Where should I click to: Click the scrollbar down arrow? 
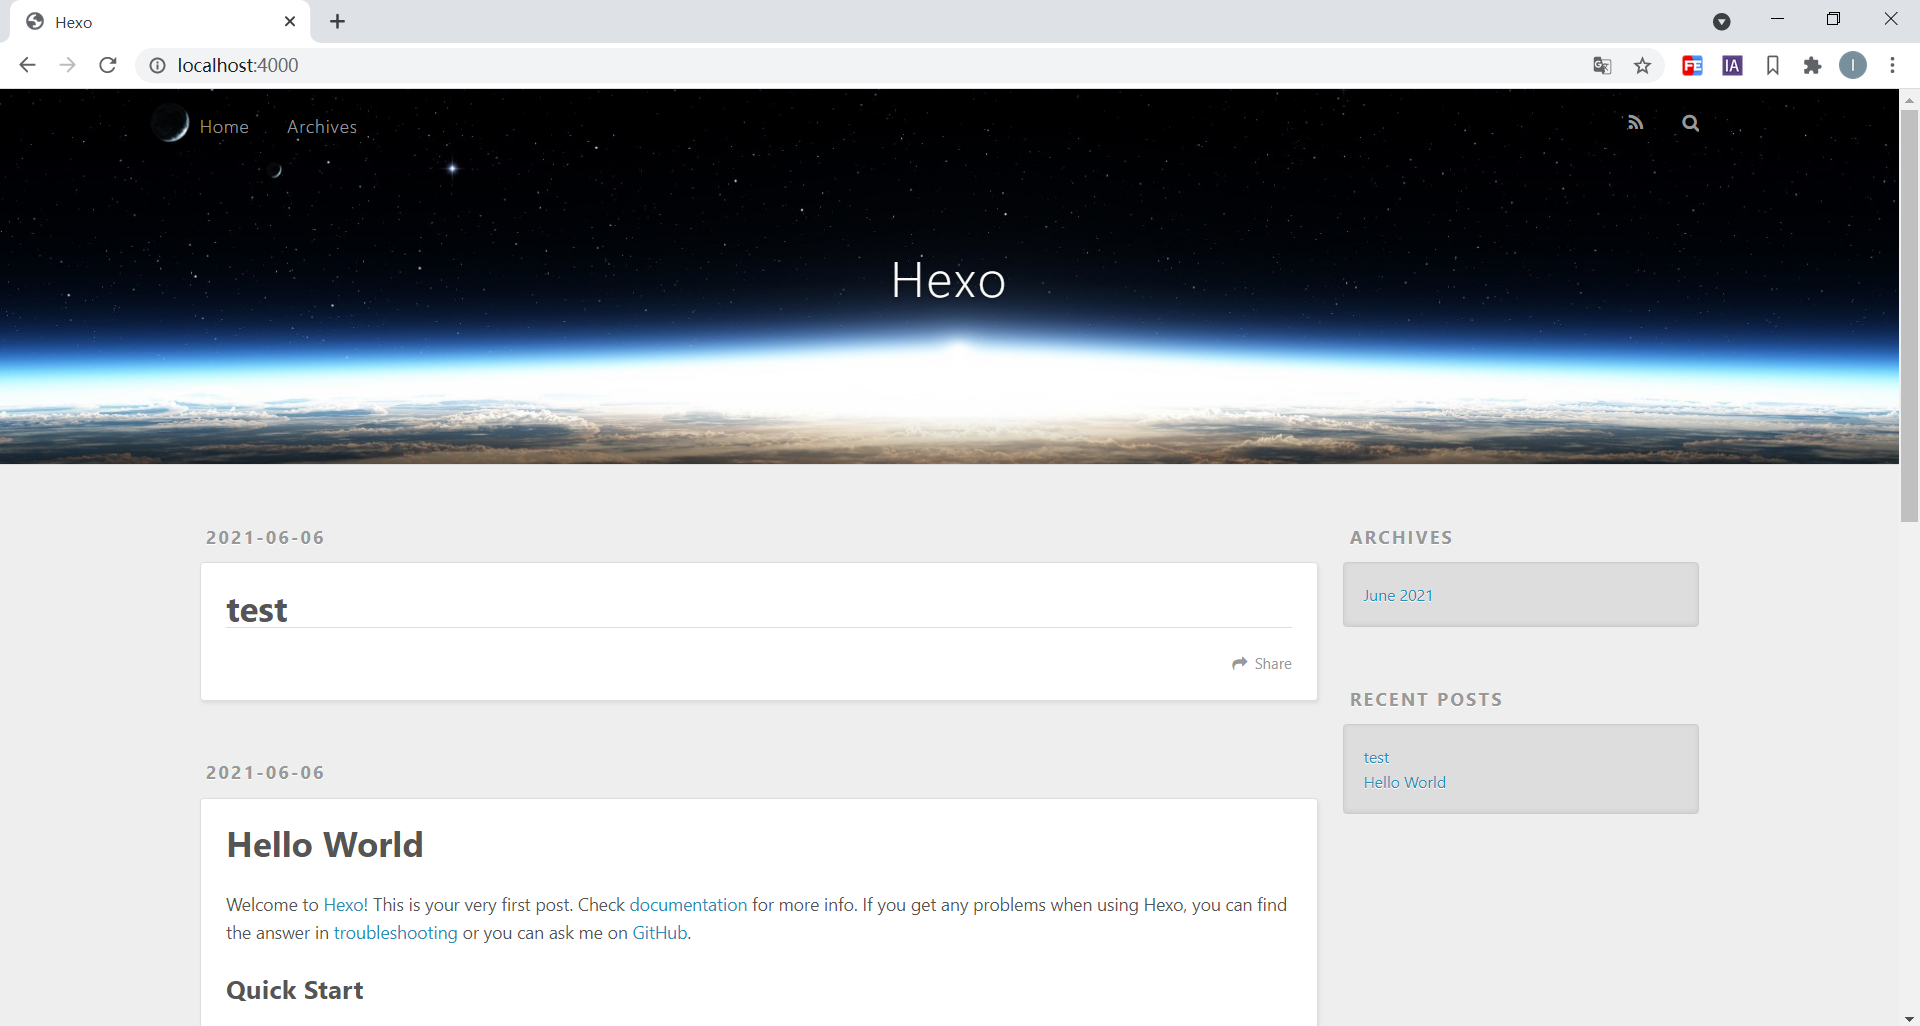click(1909, 1018)
